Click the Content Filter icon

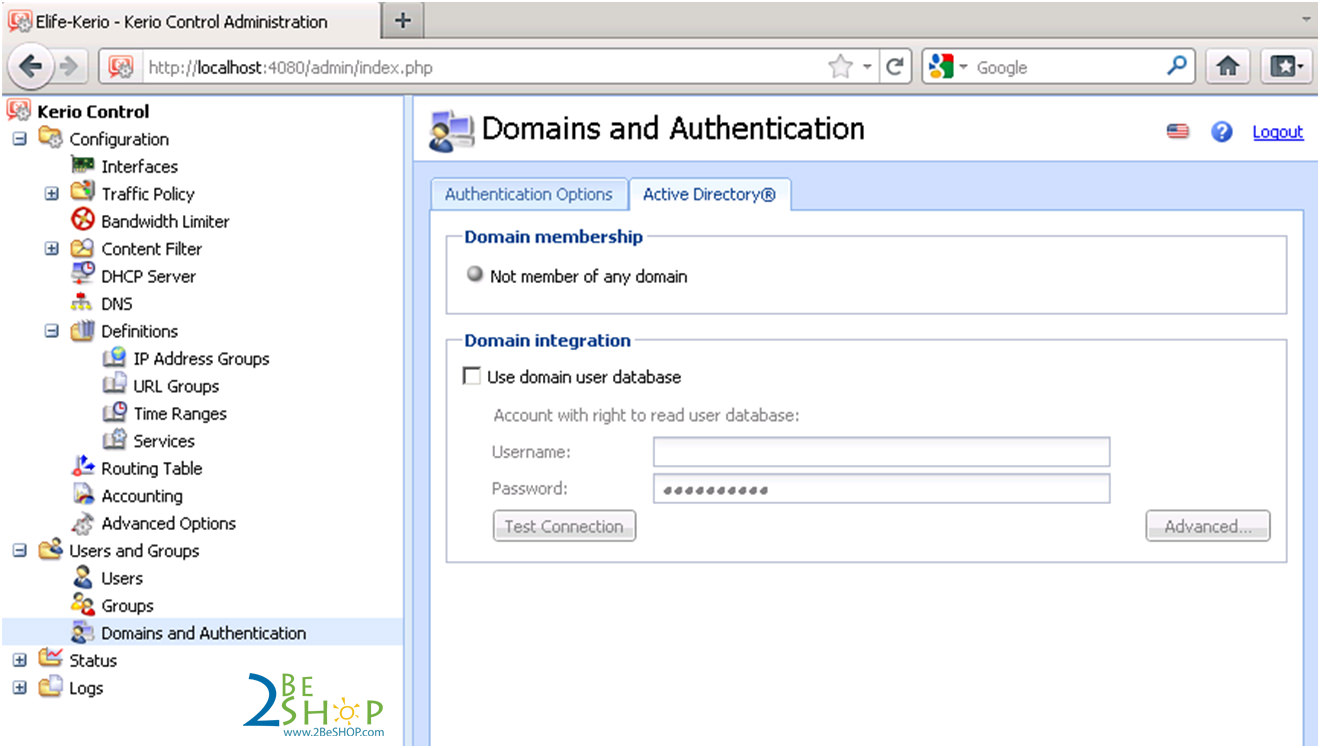(83, 248)
